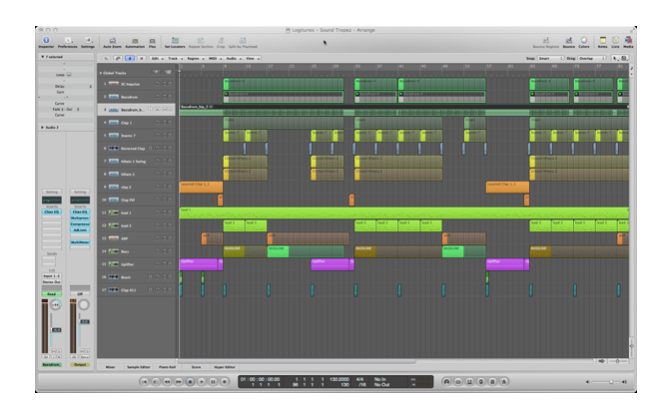Select the orange Layered Clap region at bar 1
This screenshot has width=665, height=418.
(201, 187)
